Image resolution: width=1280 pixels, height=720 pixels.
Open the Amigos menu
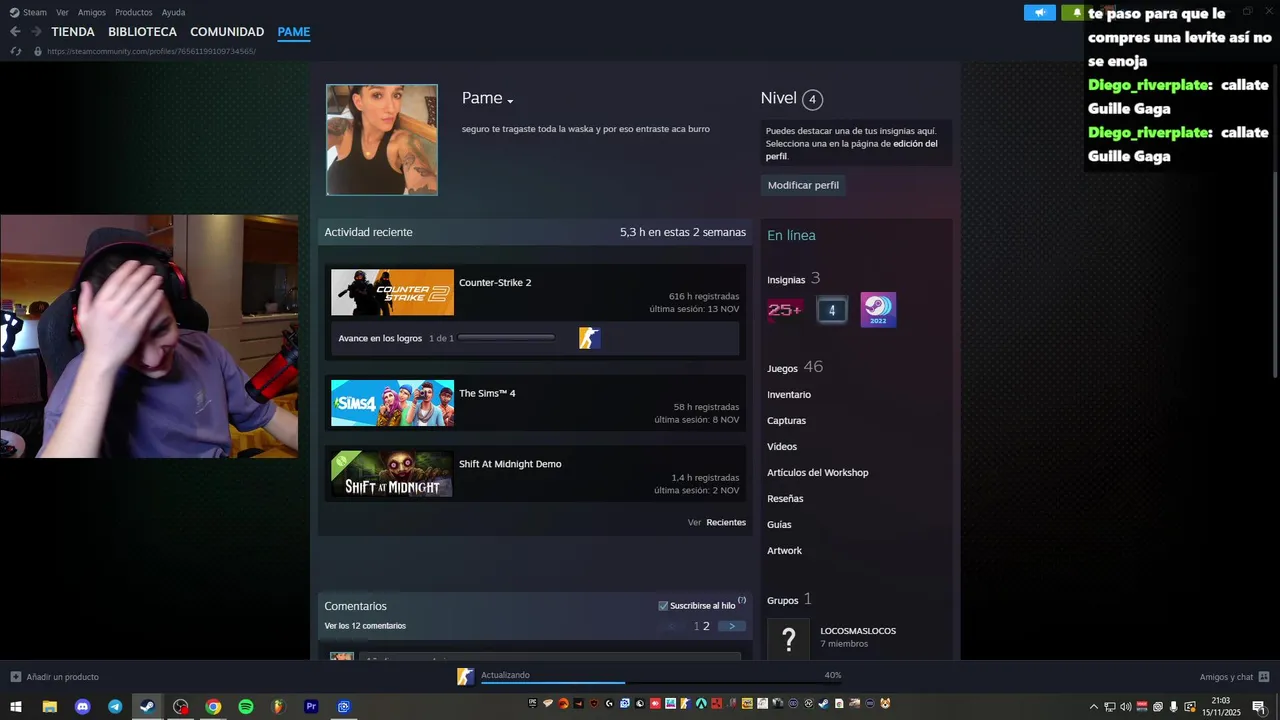(x=92, y=12)
